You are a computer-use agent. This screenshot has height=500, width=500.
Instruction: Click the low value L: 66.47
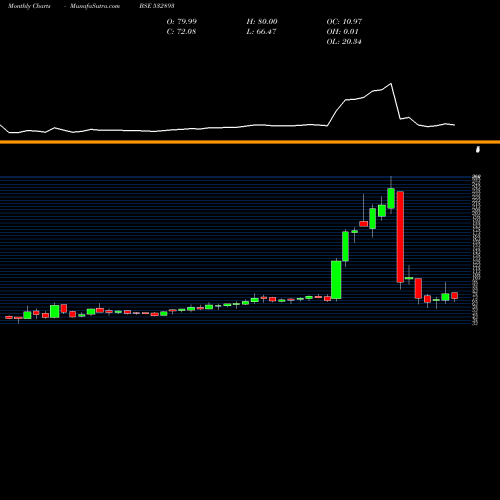(x=261, y=32)
